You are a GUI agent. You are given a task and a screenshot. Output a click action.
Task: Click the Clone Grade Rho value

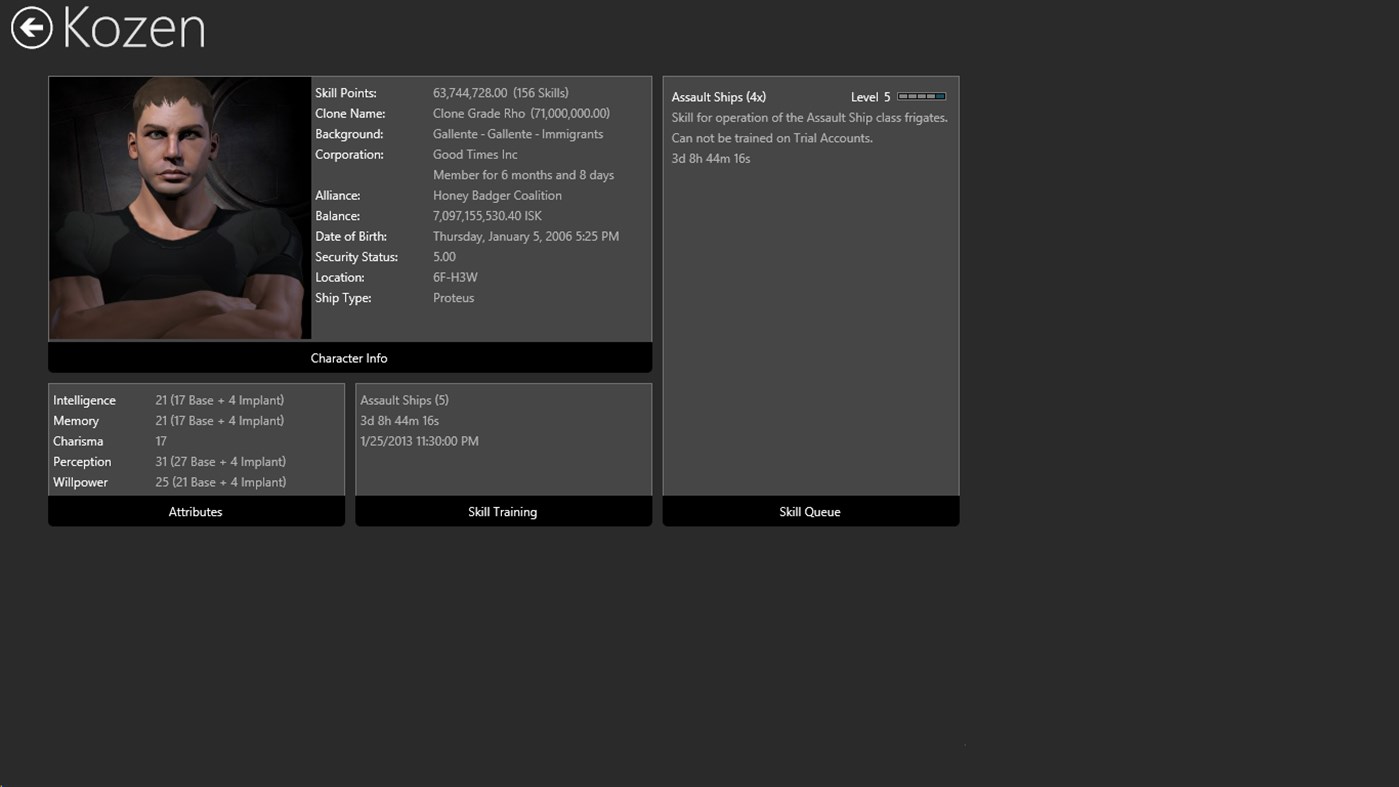point(521,113)
